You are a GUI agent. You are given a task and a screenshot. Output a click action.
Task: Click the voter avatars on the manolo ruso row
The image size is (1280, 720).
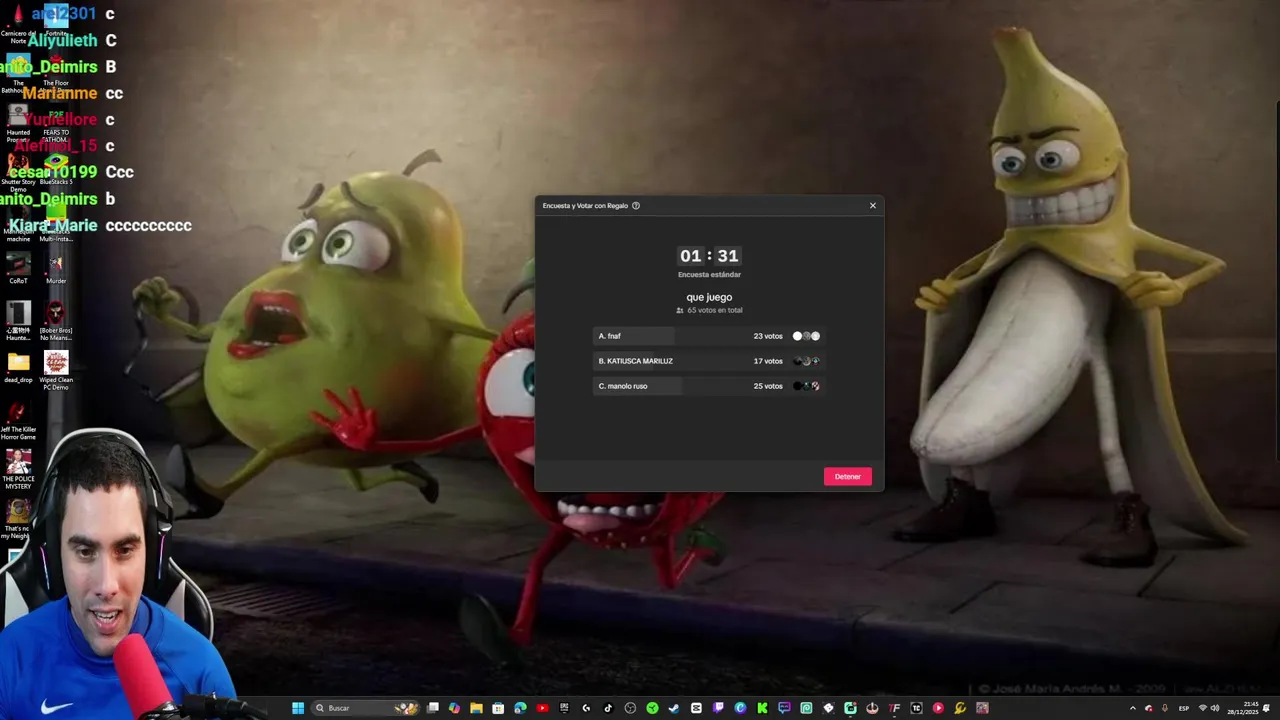coord(806,386)
